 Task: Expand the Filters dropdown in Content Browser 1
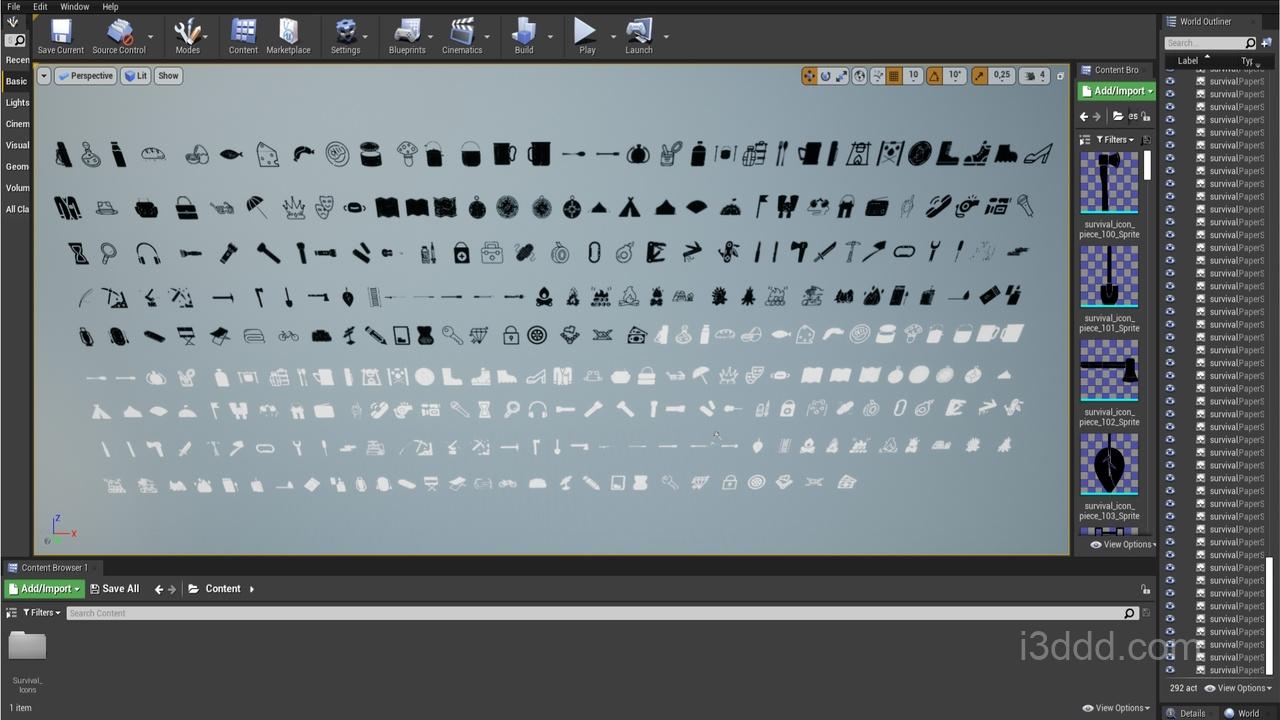41,613
